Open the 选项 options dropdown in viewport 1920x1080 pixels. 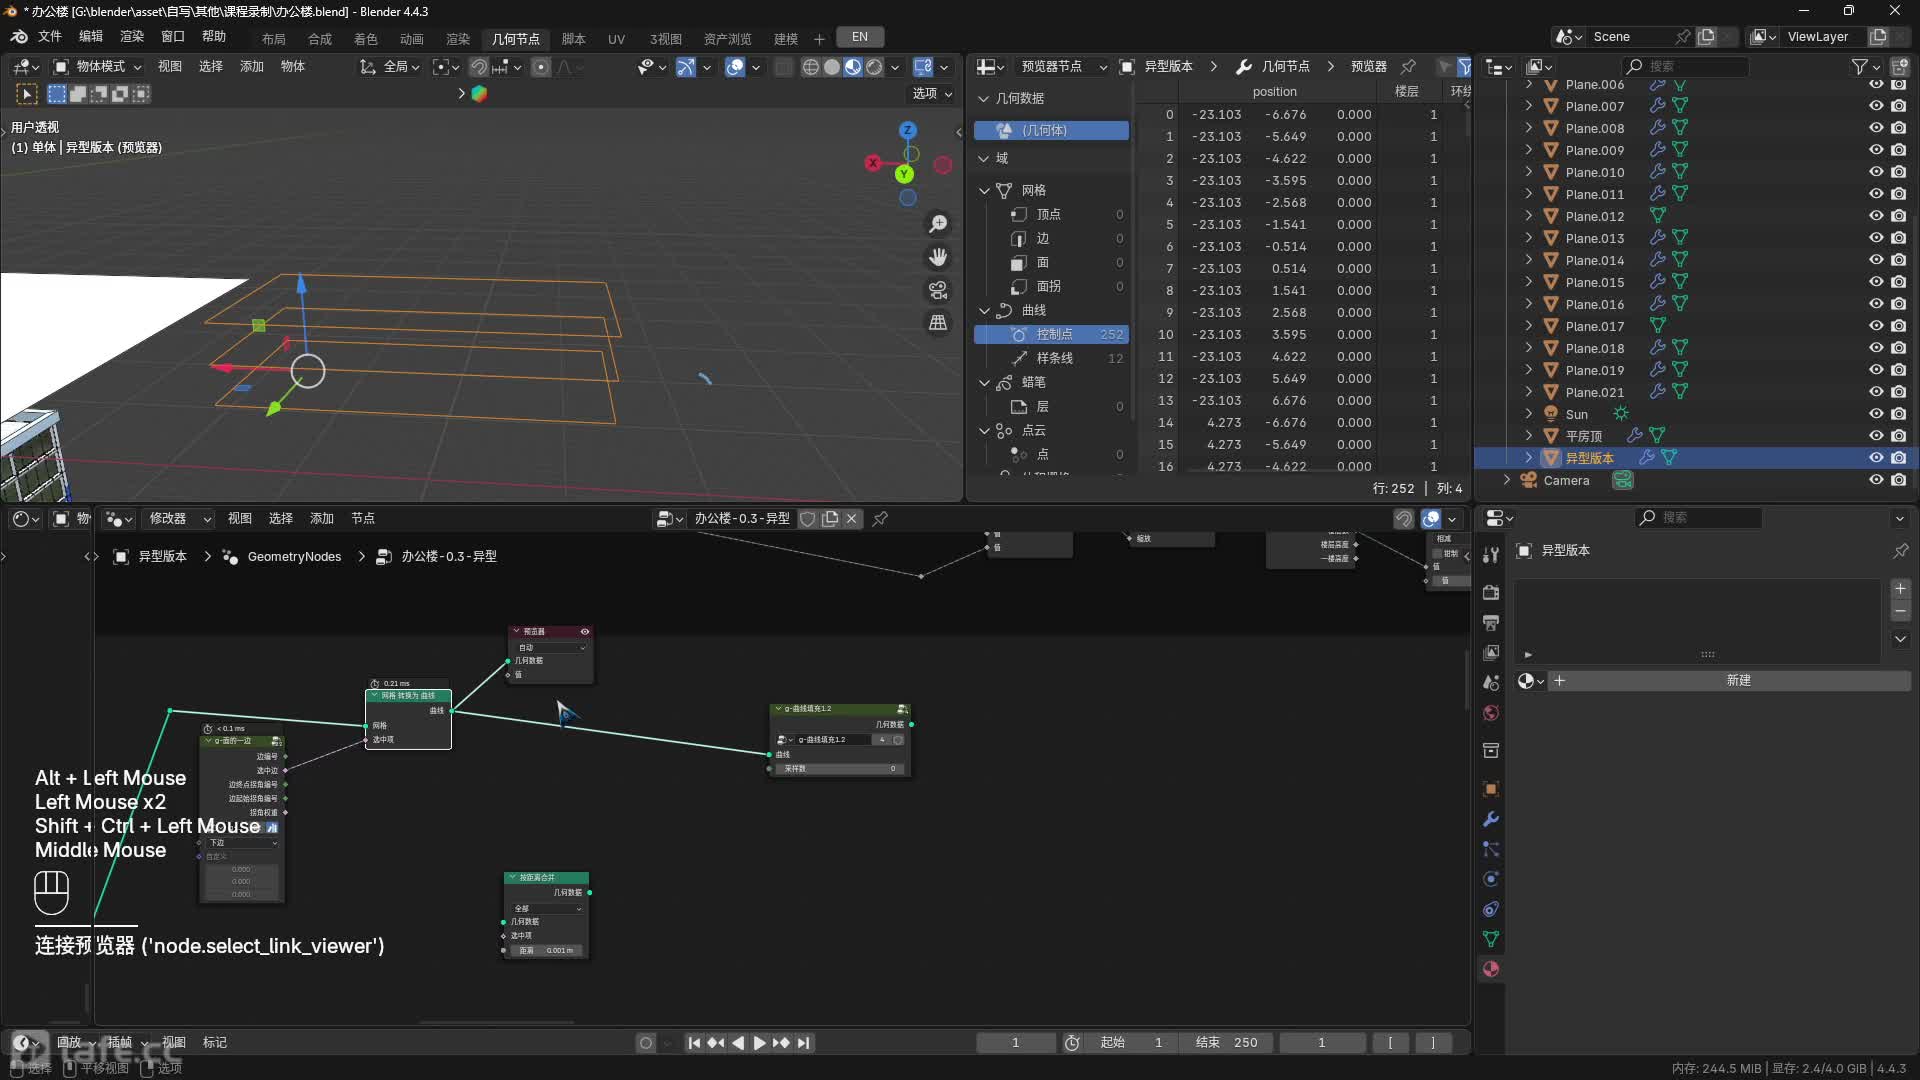[932, 94]
